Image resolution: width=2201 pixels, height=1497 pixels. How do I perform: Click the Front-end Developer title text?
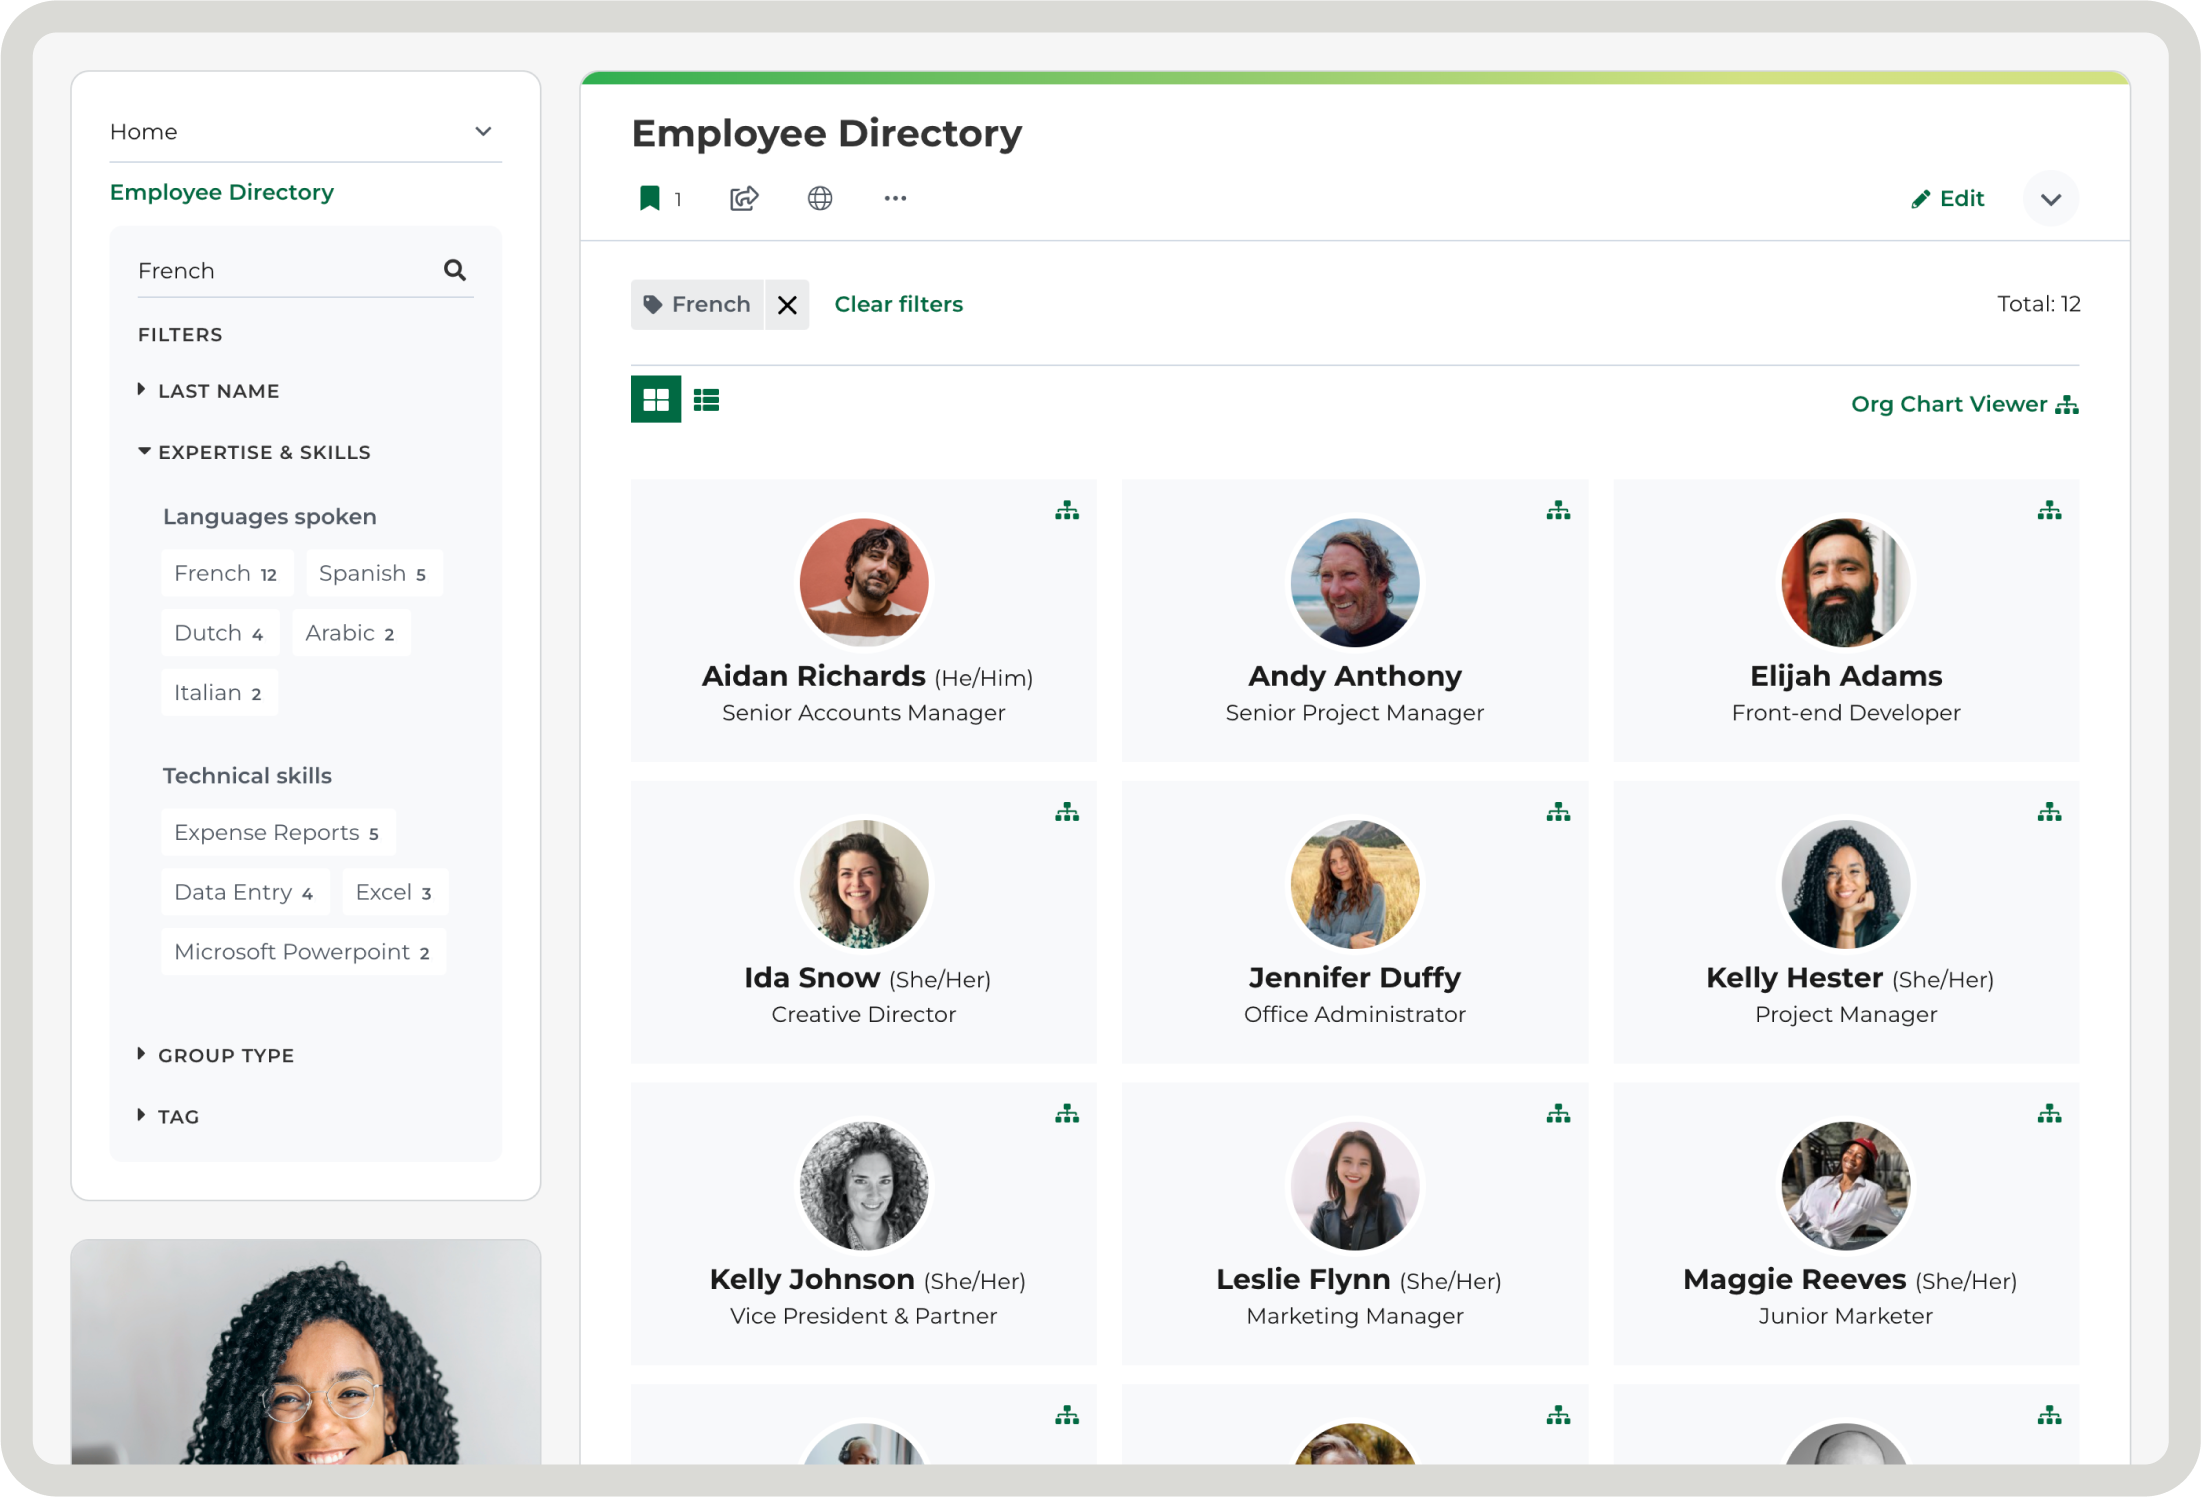(1846, 713)
